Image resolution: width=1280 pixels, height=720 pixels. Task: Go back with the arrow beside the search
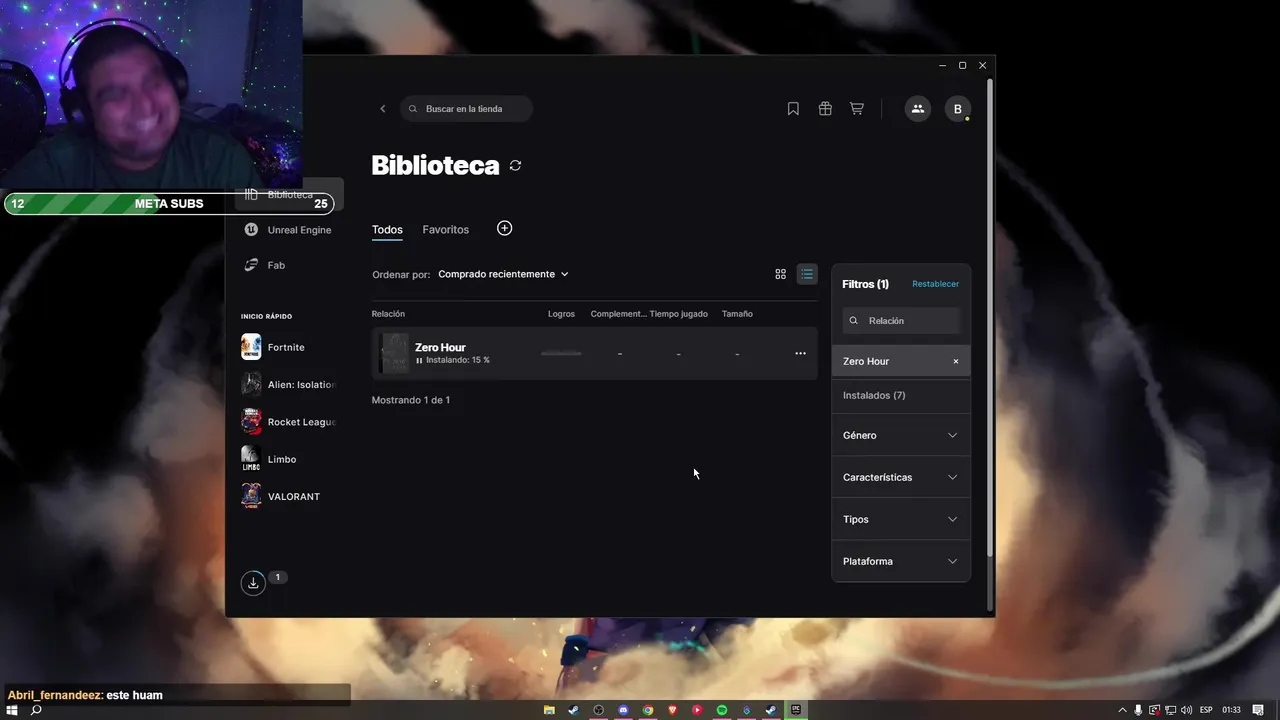[382, 109]
